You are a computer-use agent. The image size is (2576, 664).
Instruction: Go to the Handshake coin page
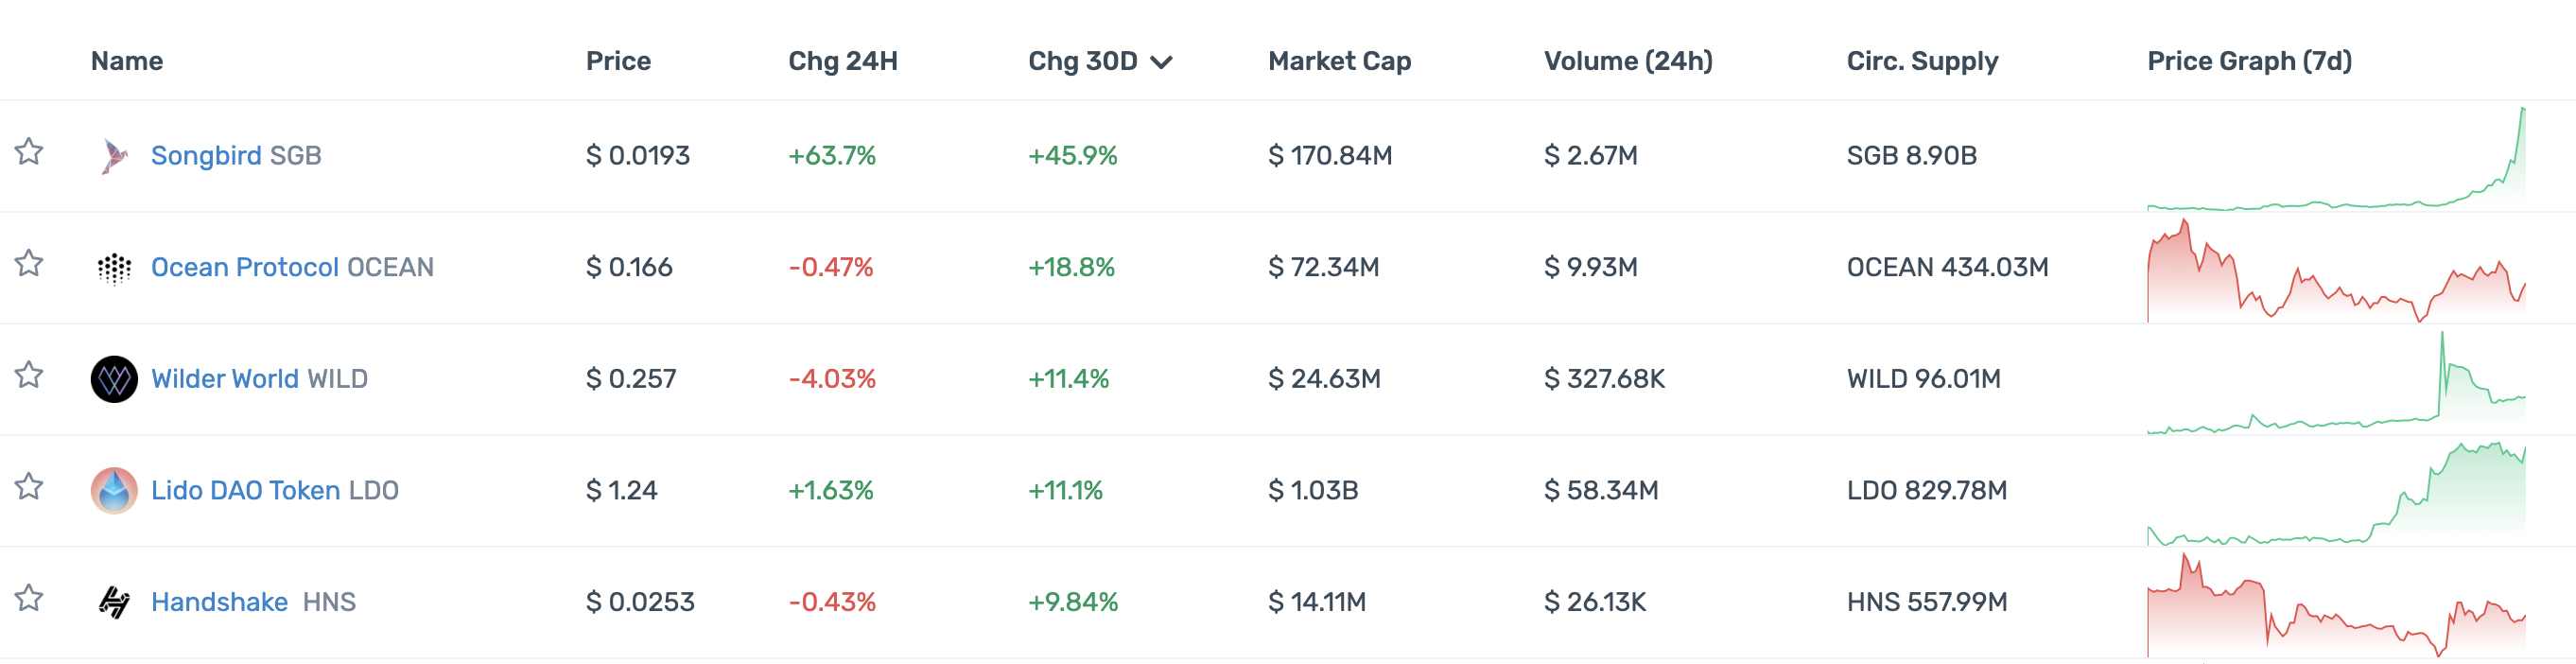[219, 602]
